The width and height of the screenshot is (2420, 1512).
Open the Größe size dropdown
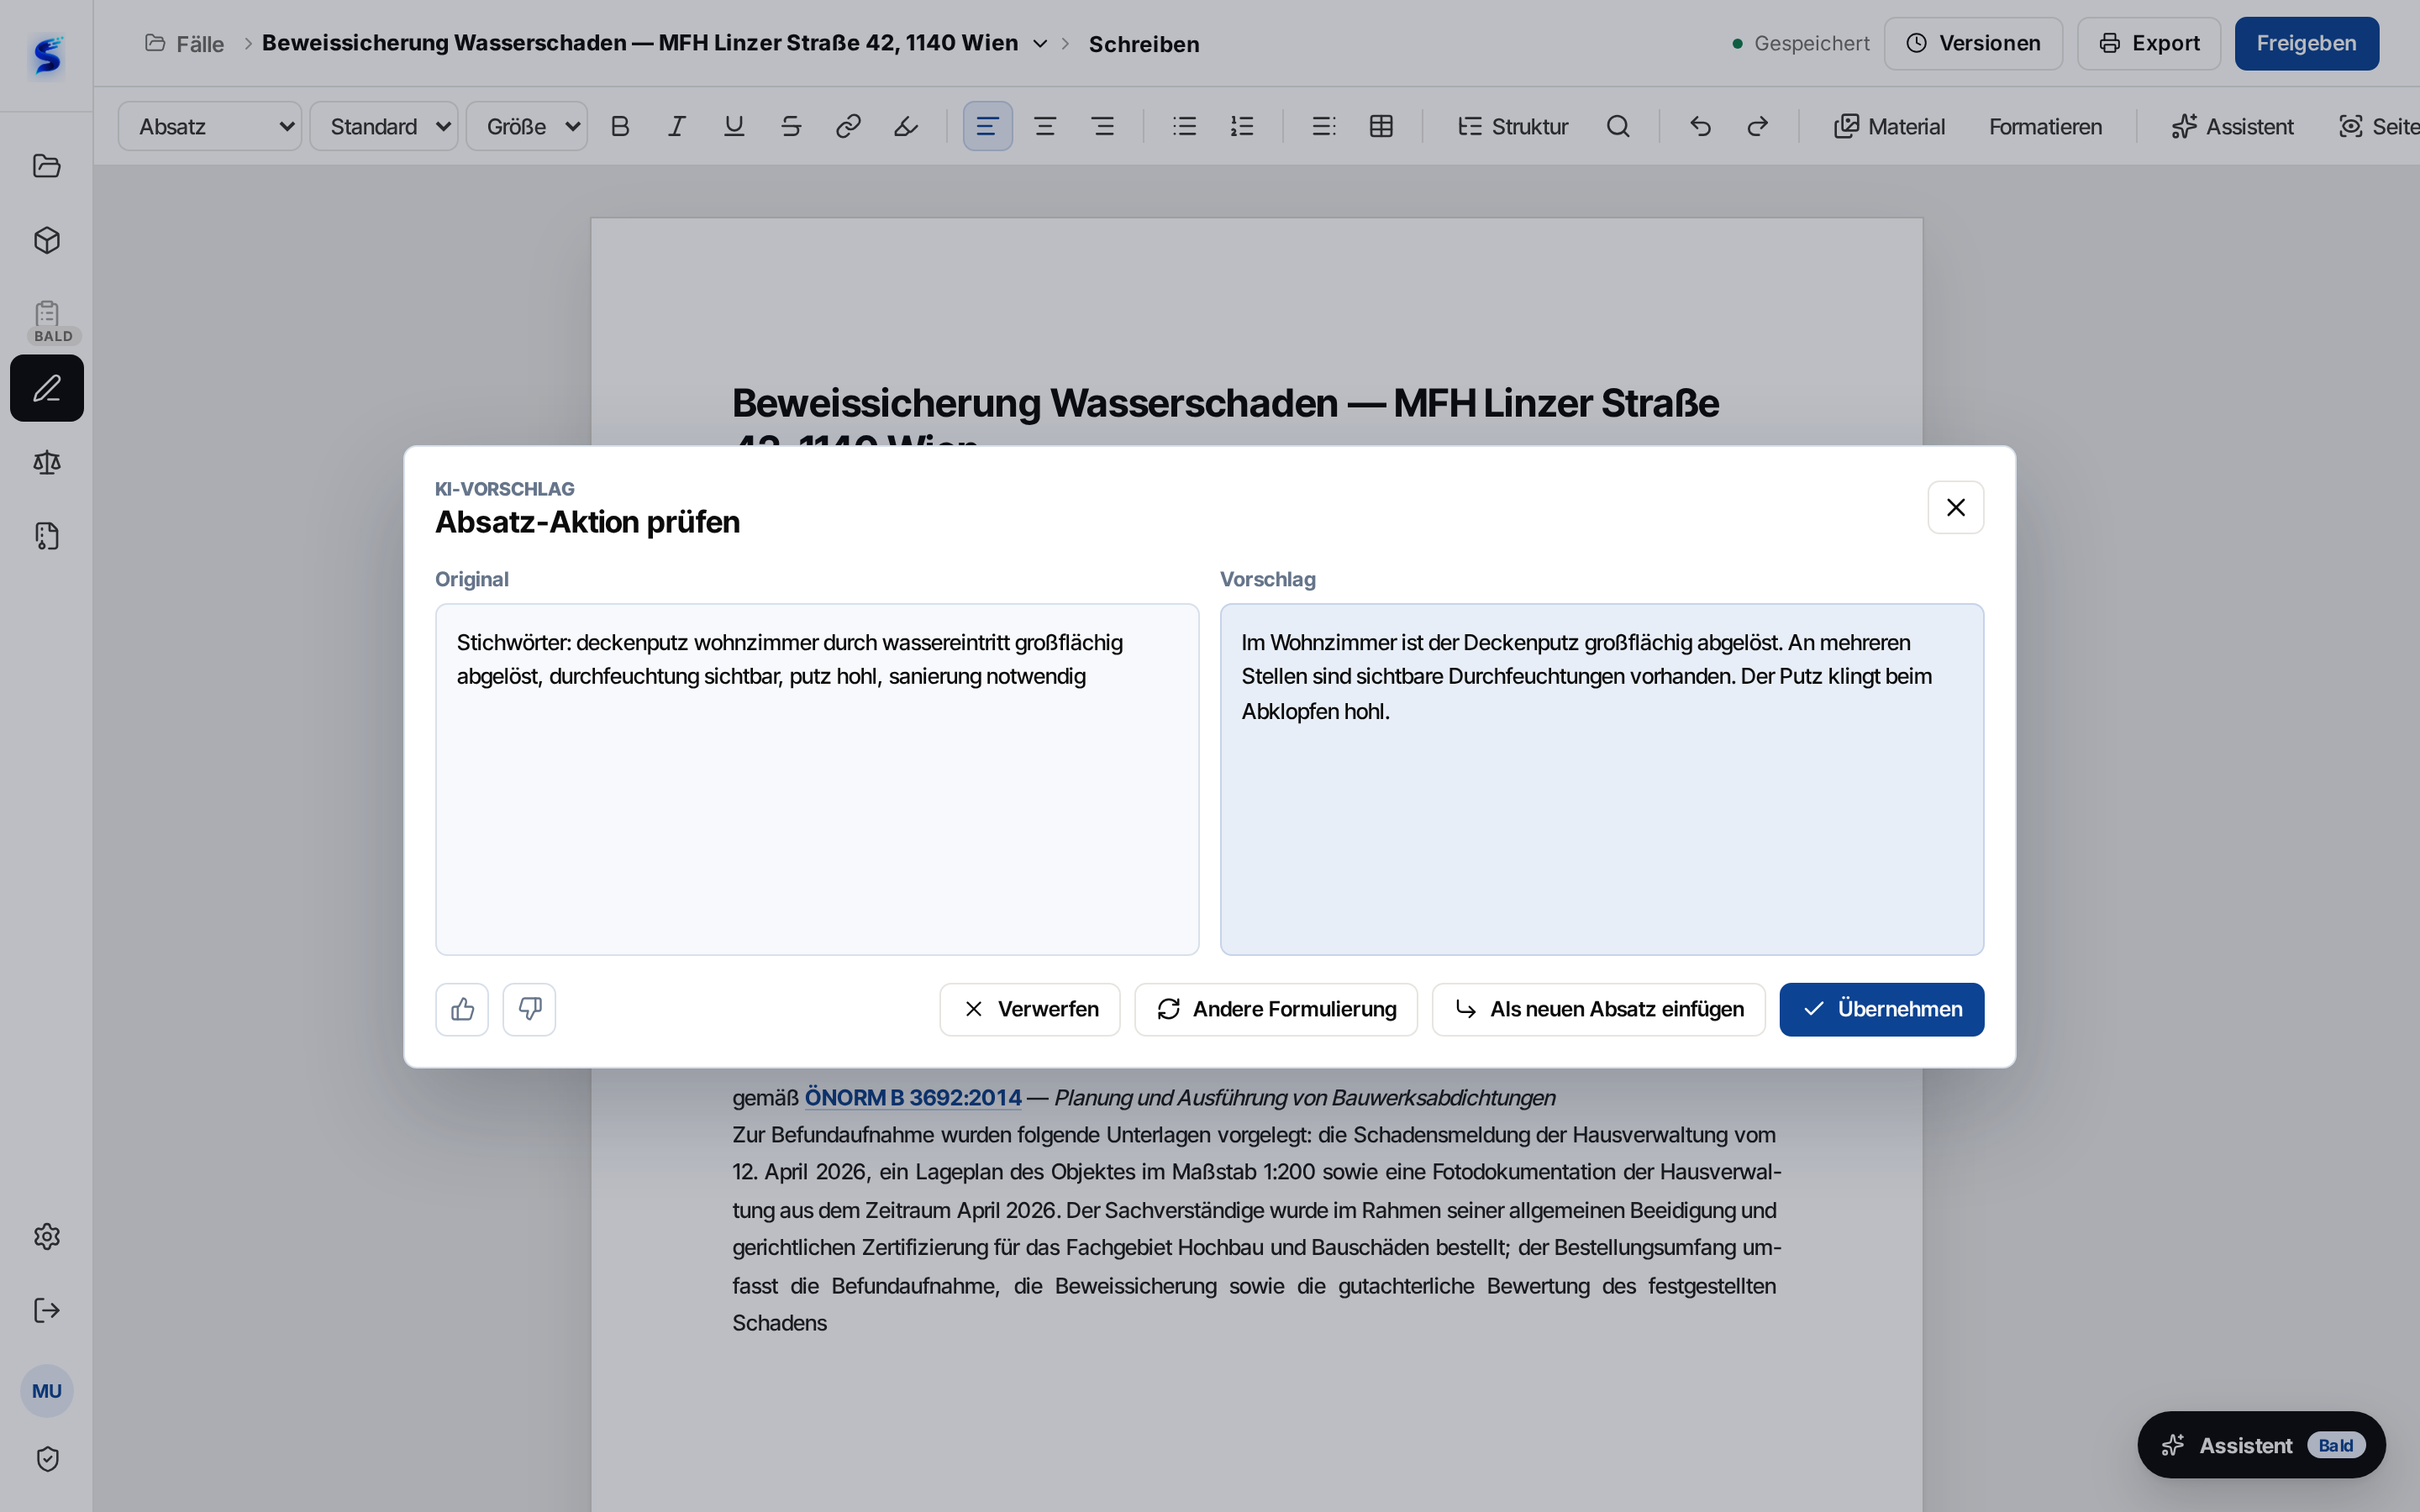[x=527, y=126]
